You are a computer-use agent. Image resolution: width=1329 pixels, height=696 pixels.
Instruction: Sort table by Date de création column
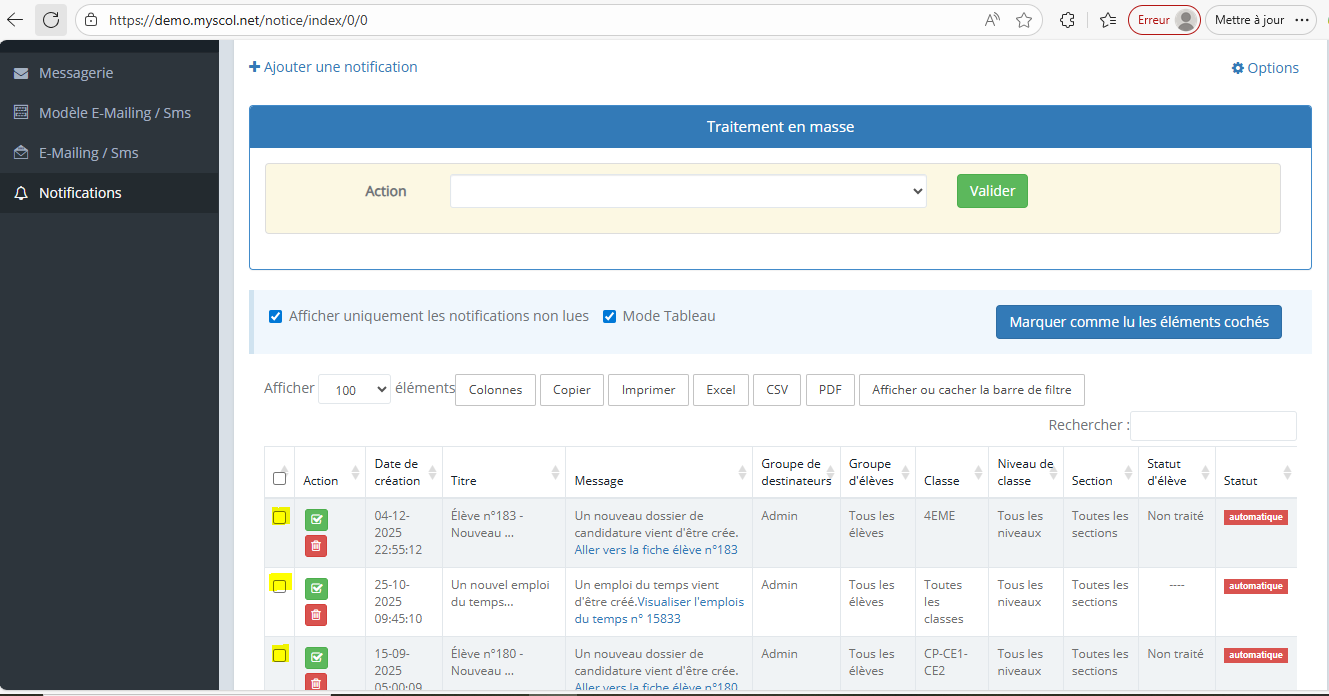[x=397, y=472]
